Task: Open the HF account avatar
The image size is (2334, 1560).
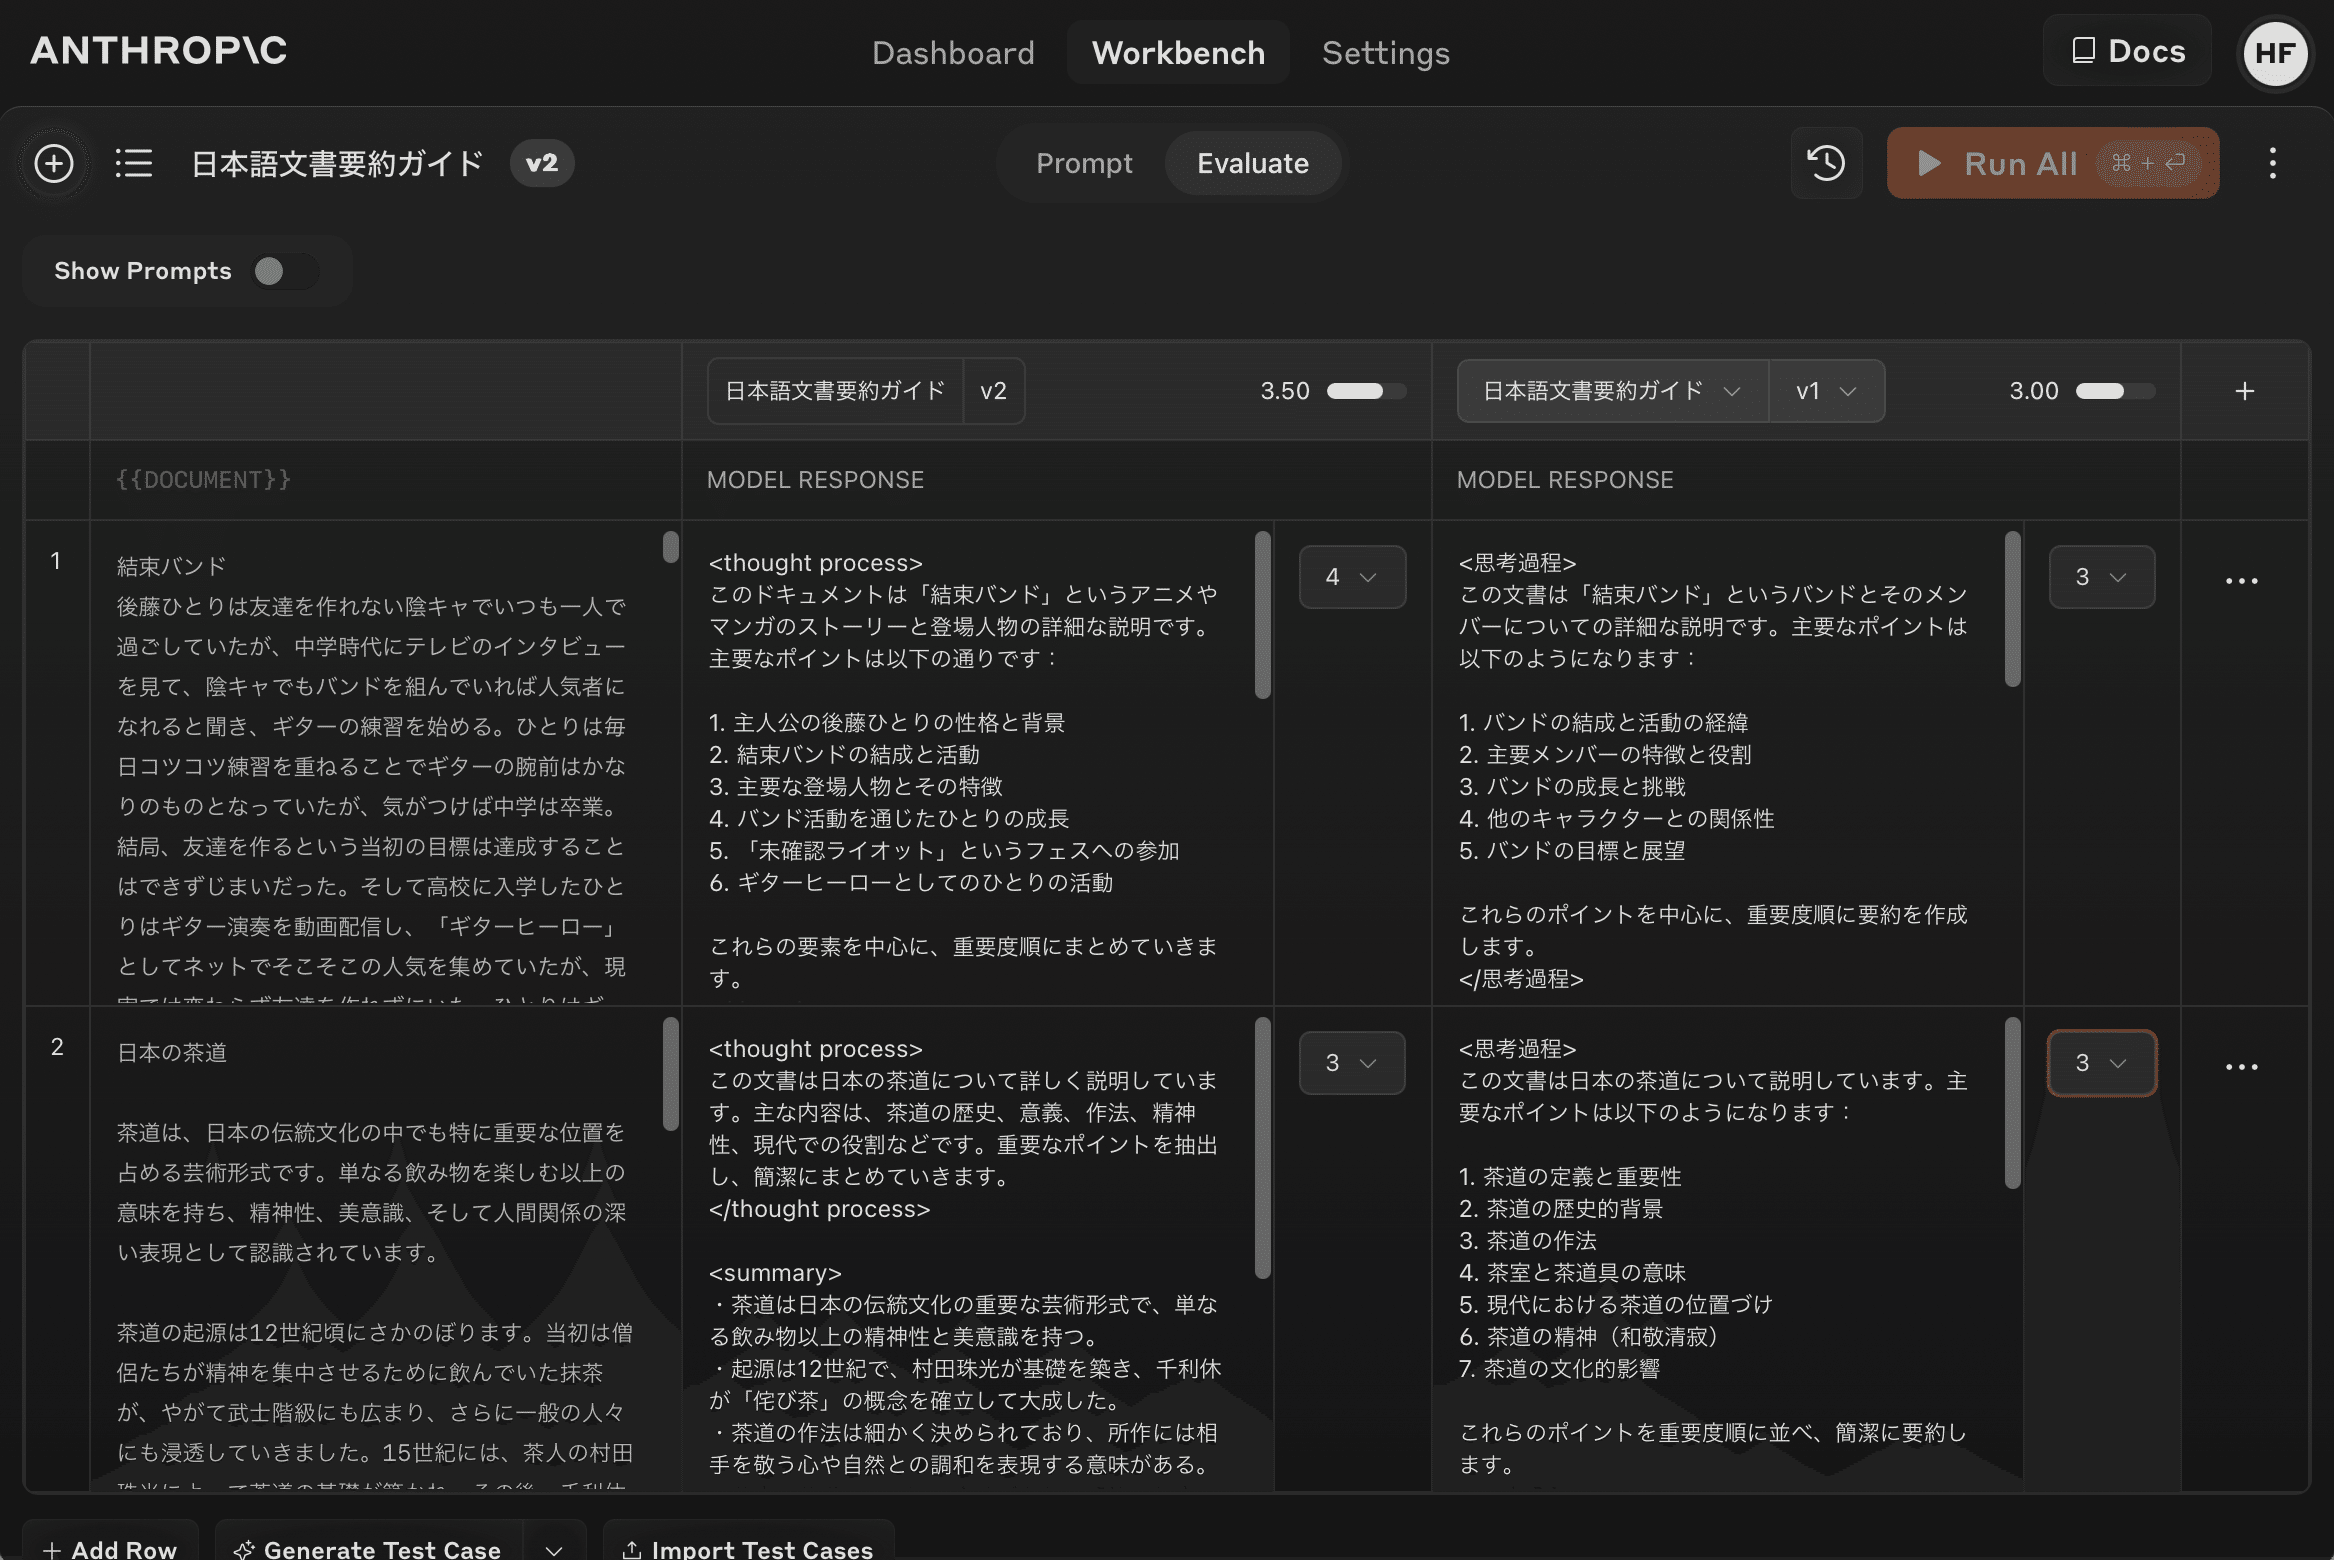Action: click(x=2274, y=53)
